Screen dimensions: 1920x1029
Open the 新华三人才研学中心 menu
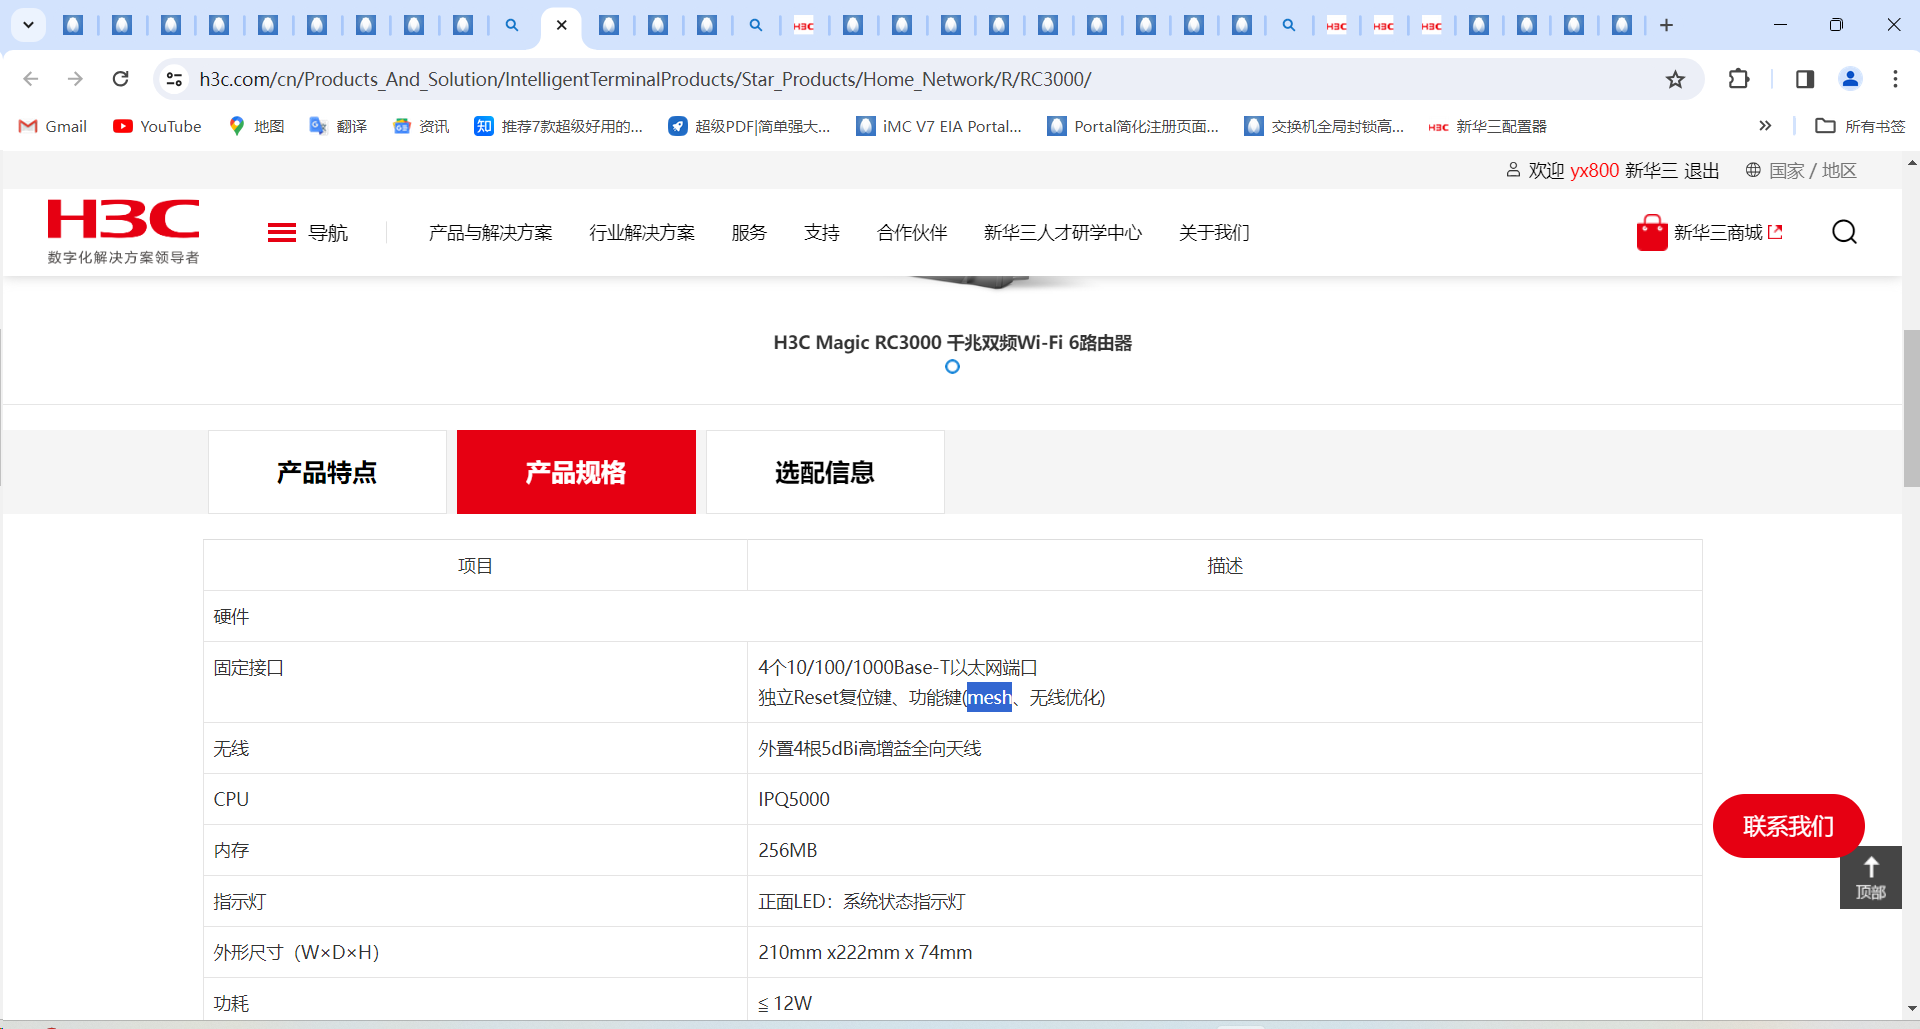tap(1063, 233)
